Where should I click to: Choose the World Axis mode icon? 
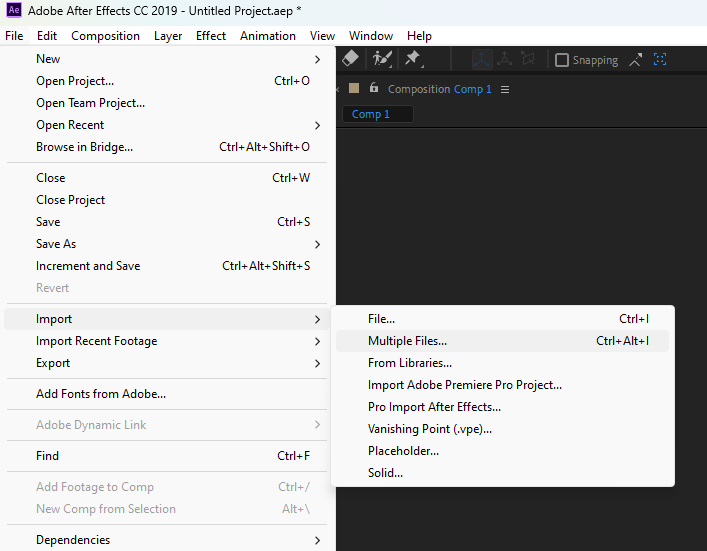[505, 60]
